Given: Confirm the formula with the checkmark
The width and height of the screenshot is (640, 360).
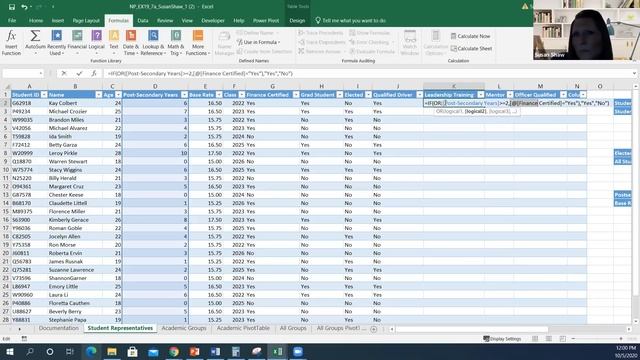Looking at the screenshot, I should 79,73.
